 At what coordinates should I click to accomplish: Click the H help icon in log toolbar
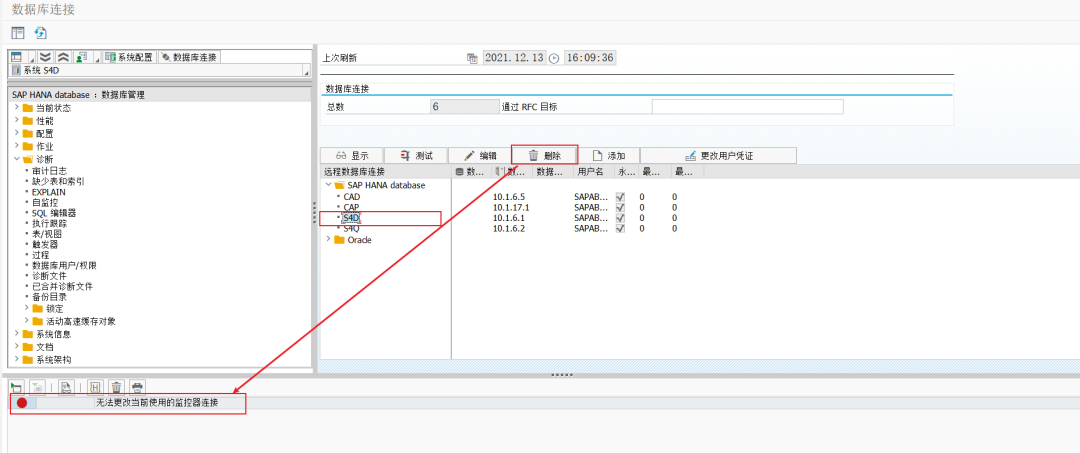click(x=95, y=388)
